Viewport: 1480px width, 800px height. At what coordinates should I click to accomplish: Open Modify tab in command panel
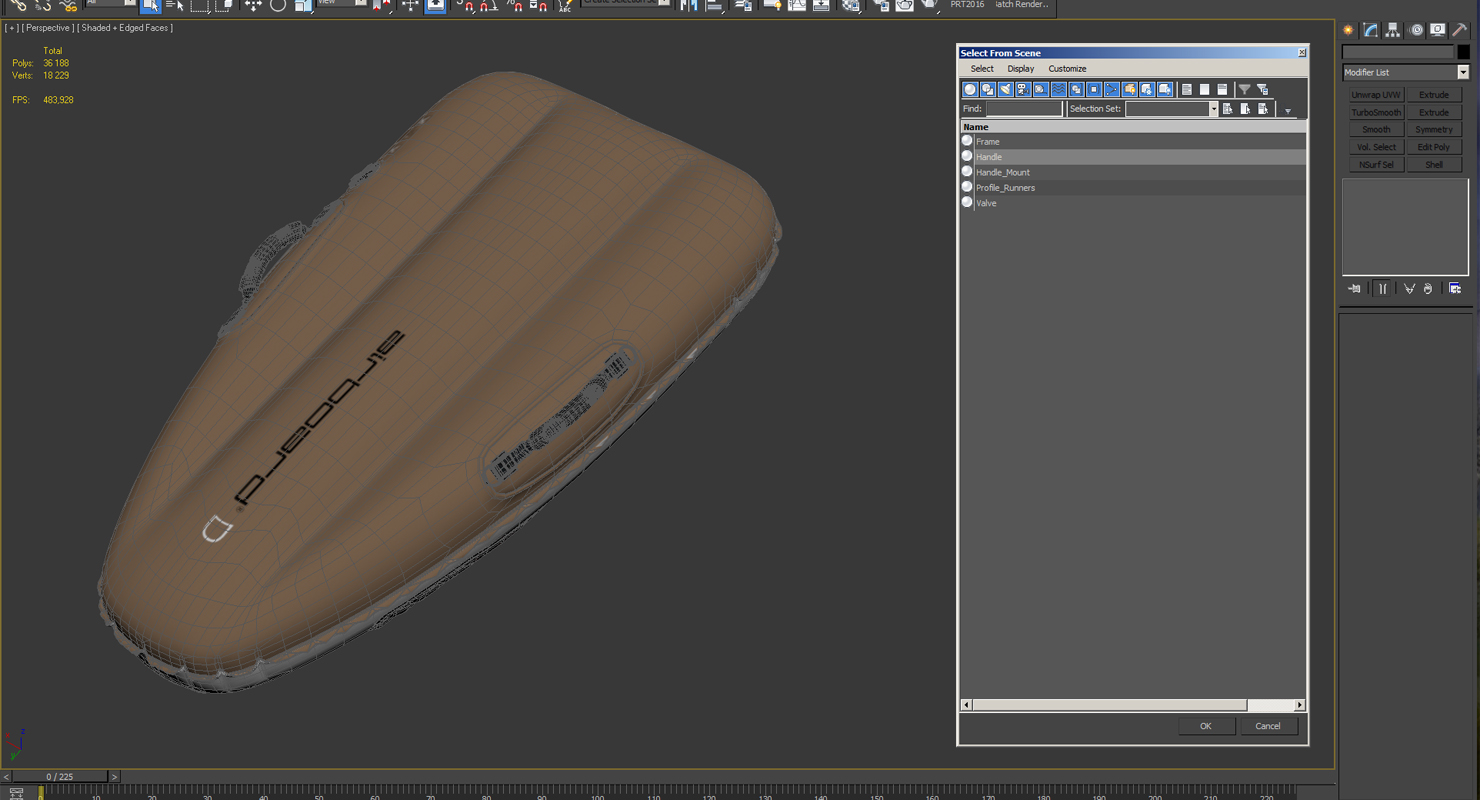pyautogui.click(x=1370, y=30)
